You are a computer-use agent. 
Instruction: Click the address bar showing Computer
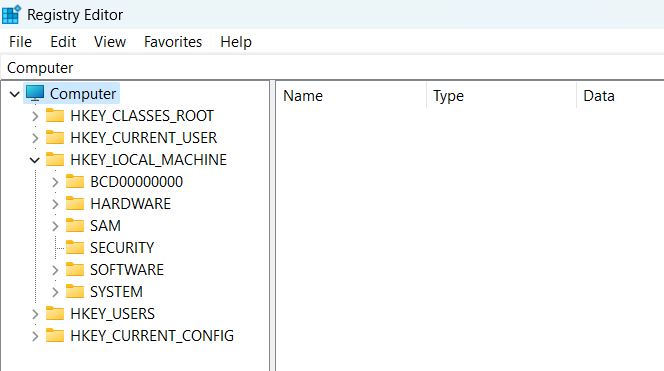pos(332,68)
